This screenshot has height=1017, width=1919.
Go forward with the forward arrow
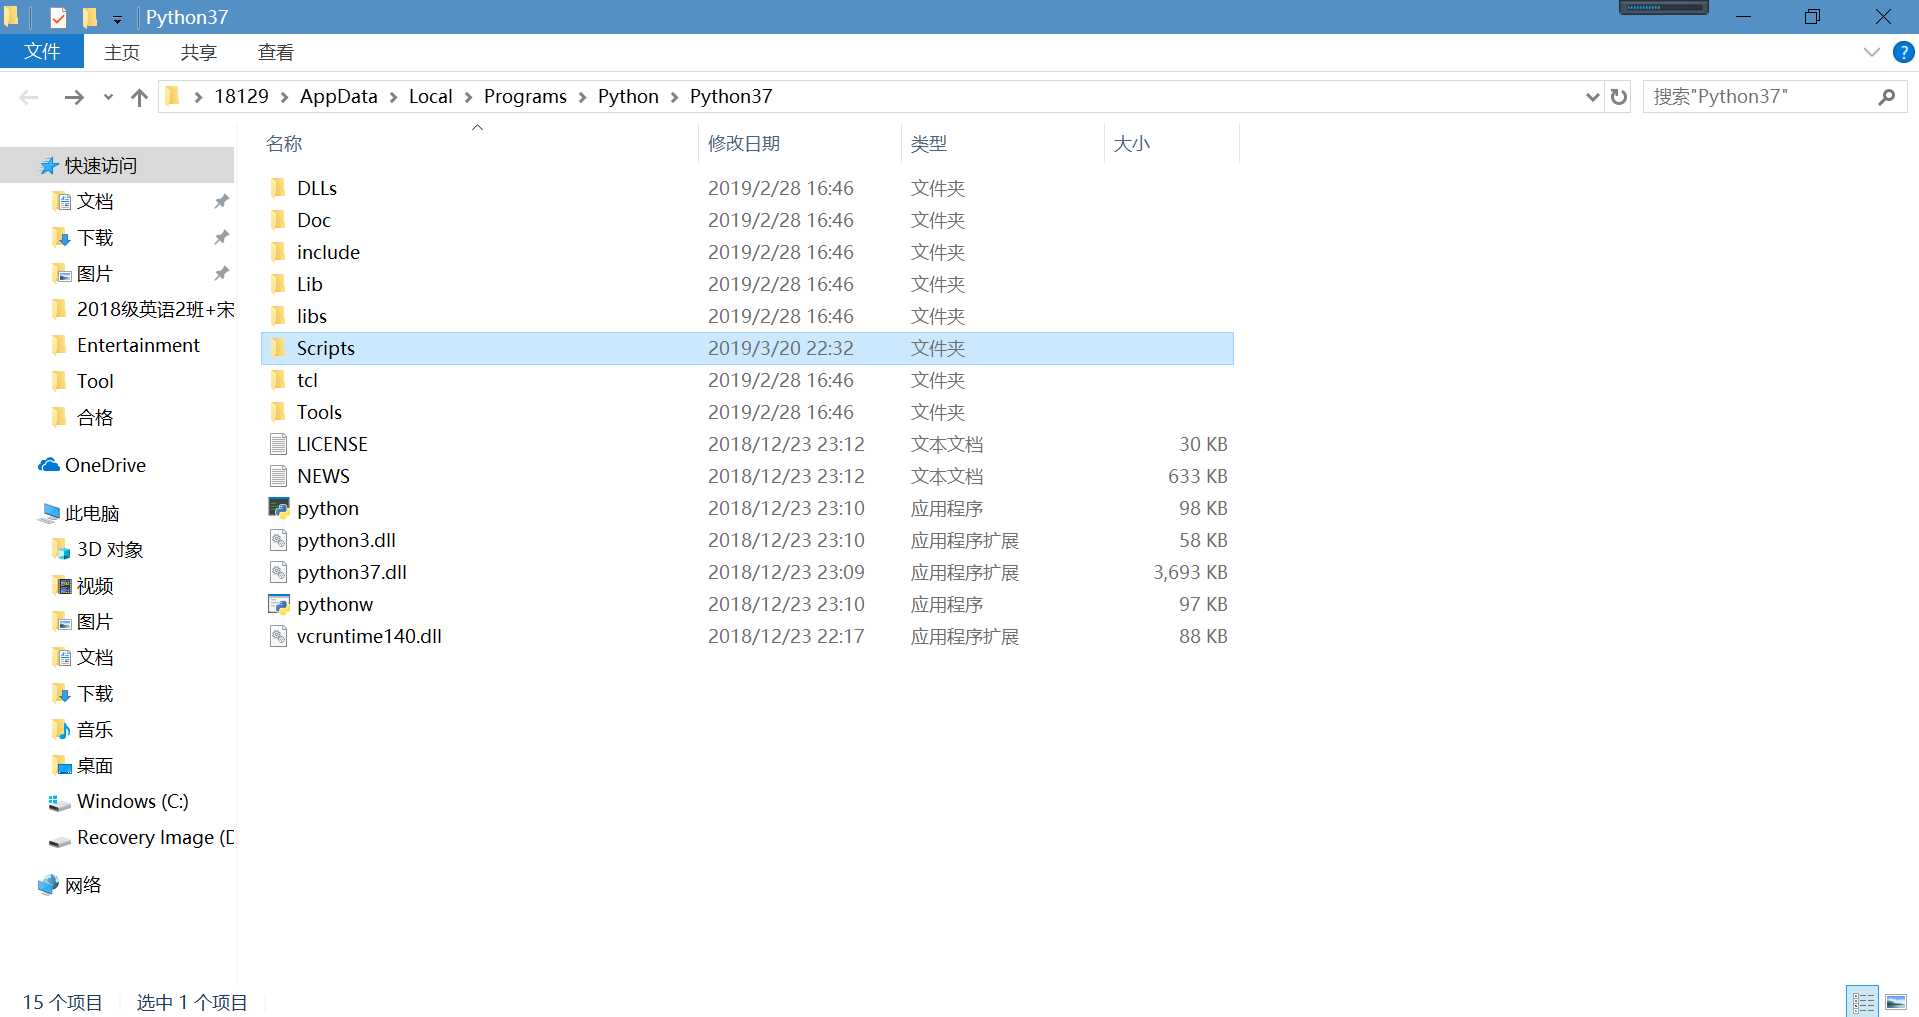click(74, 97)
